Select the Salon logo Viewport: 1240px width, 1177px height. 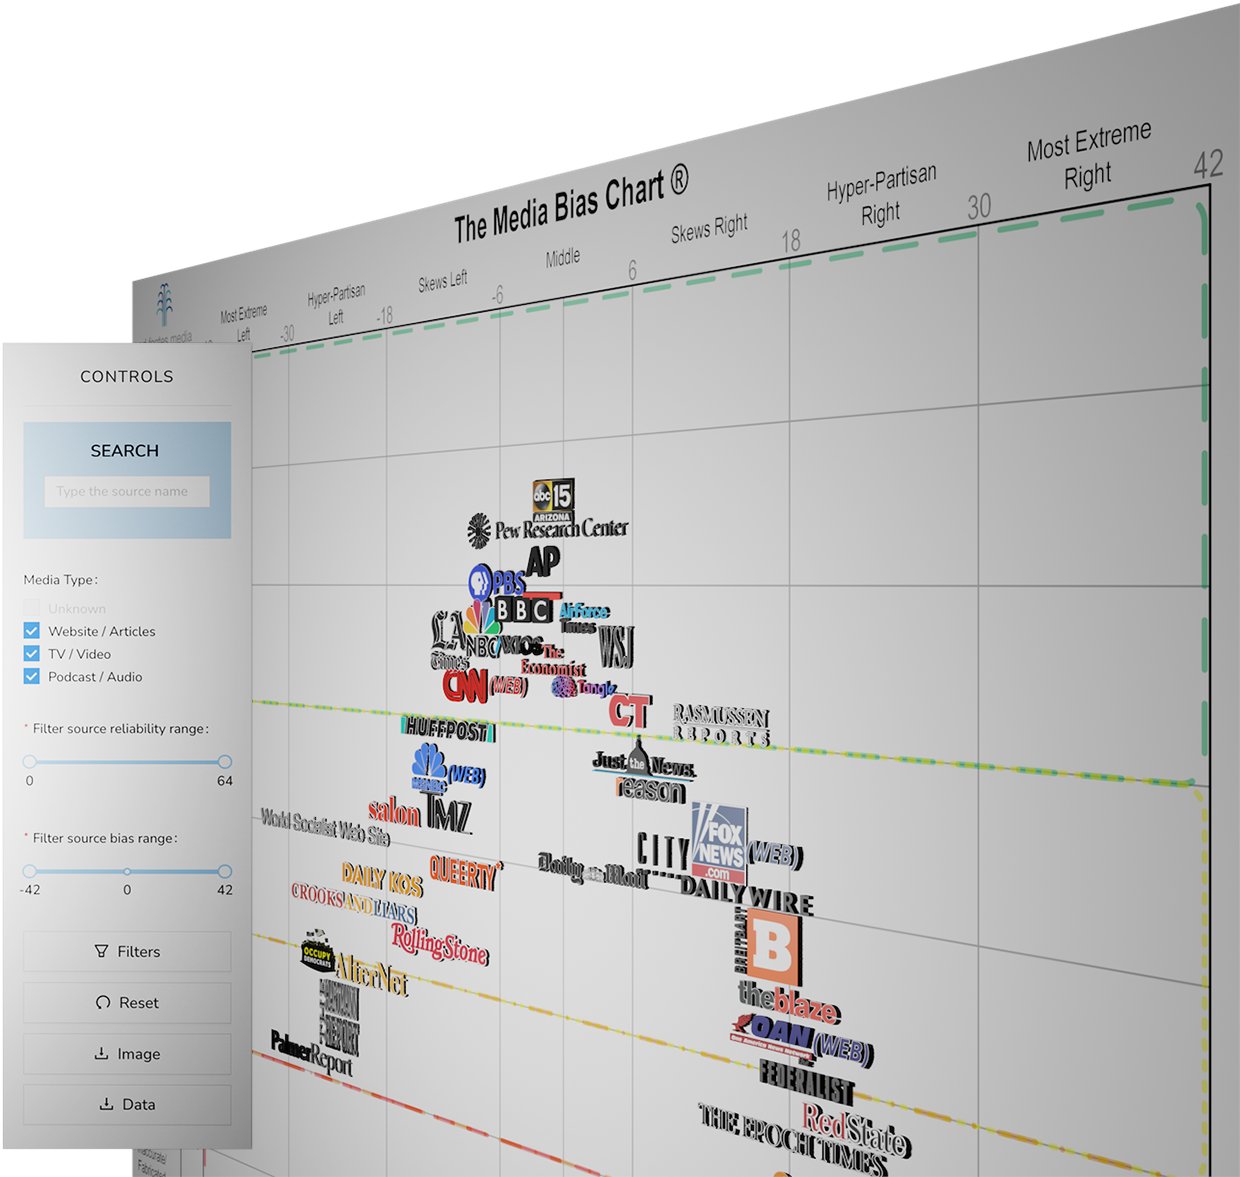[x=394, y=811]
